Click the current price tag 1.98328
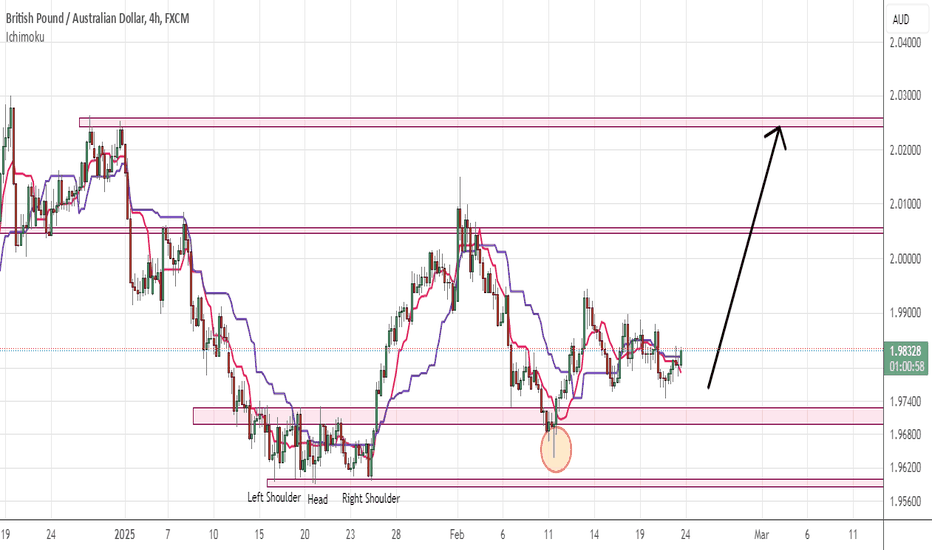932x550 pixels. 905,351
